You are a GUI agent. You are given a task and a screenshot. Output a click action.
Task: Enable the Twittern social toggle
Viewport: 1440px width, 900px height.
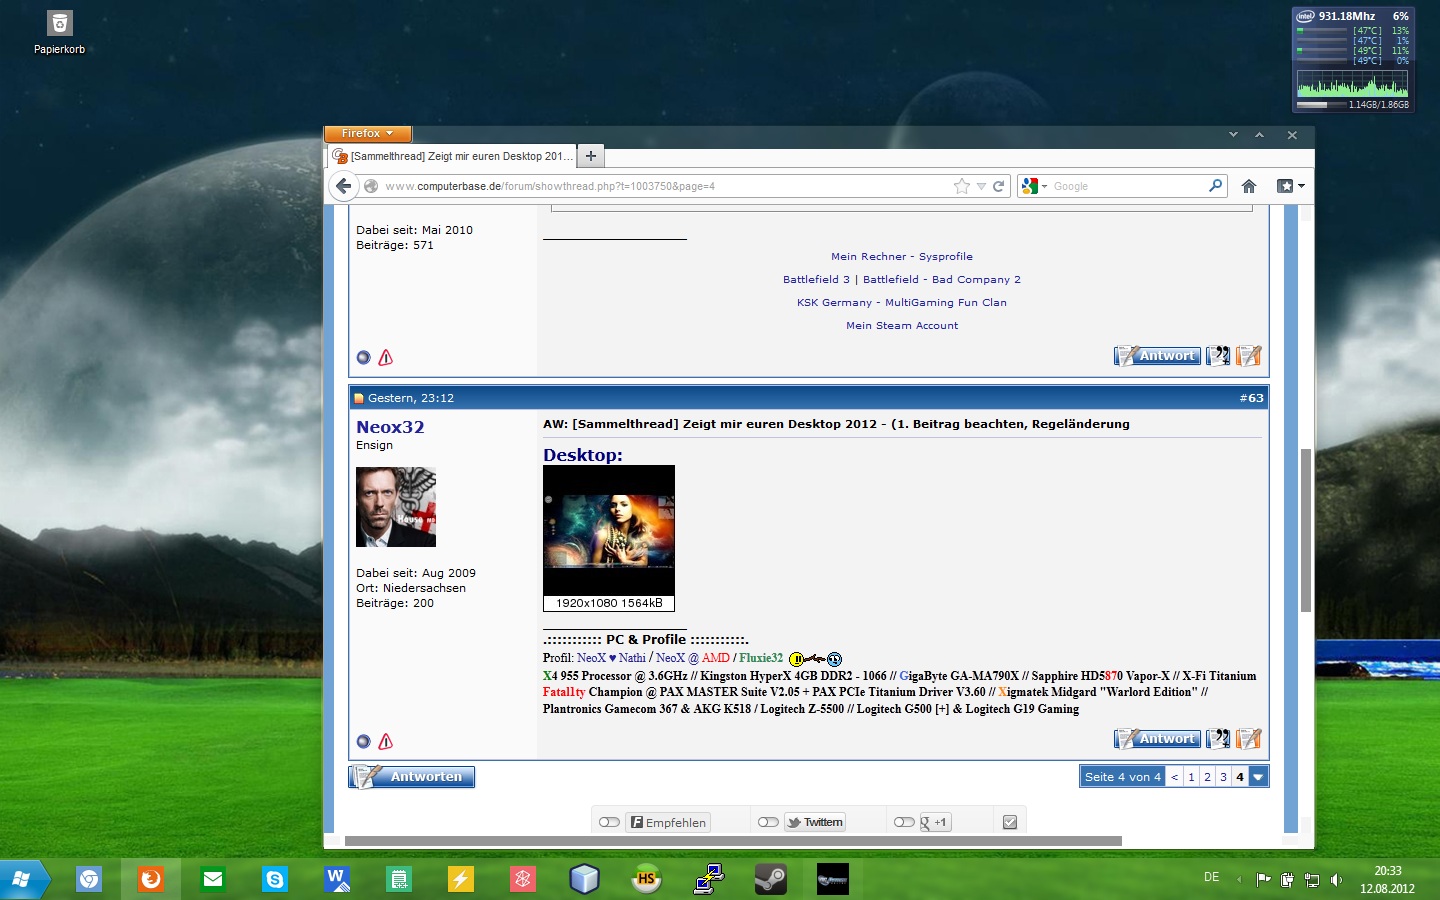coord(768,822)
